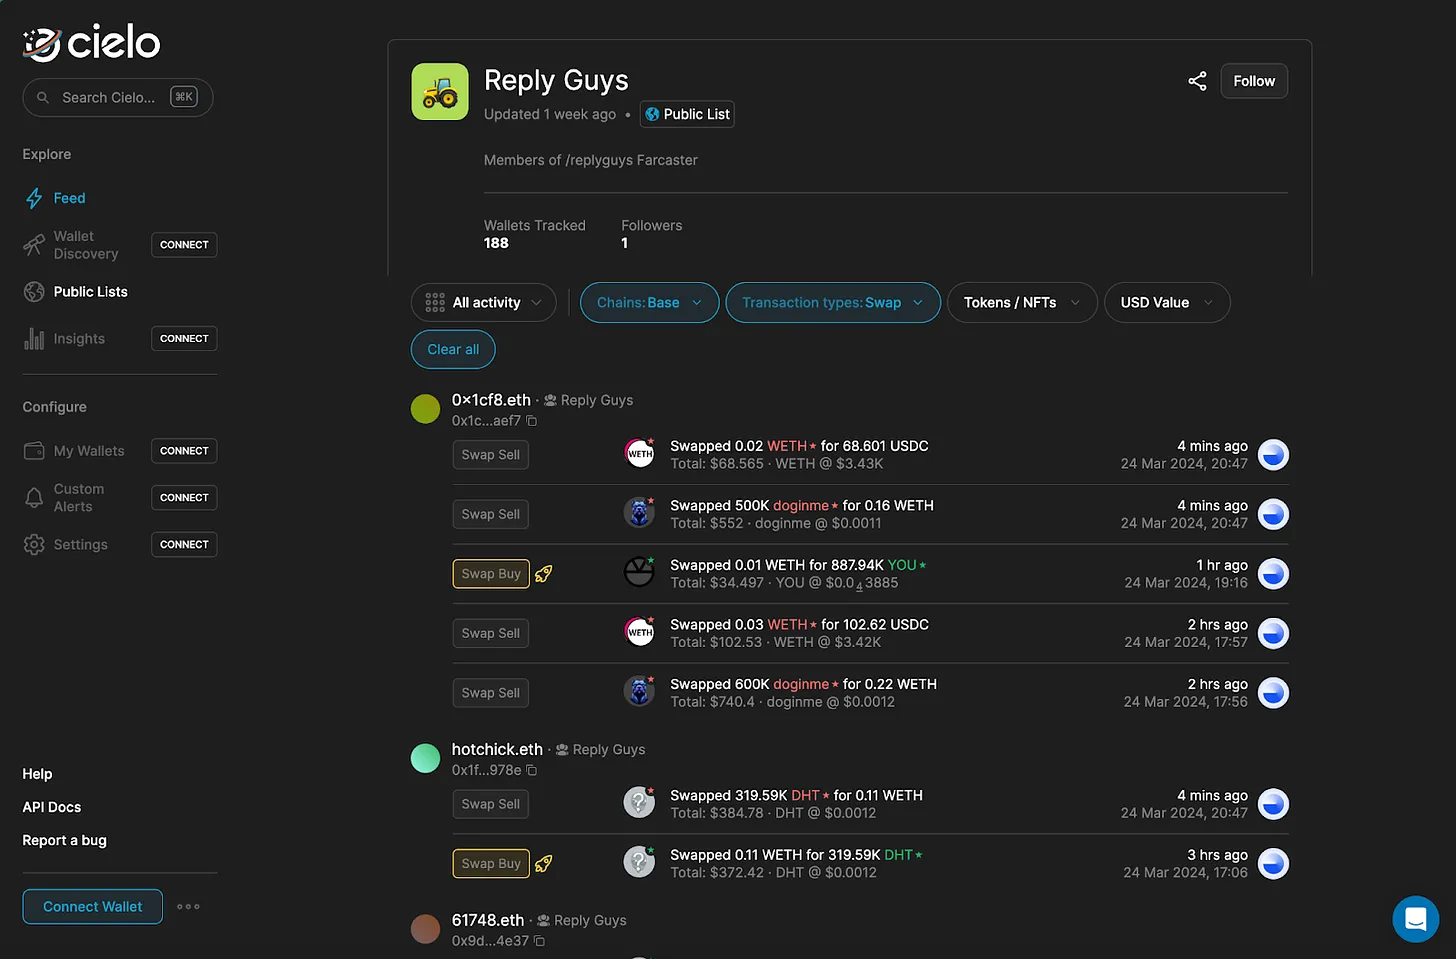1456x959 pixels.
Task: Click the hotchick.eth wallet avatar
Action: (x=425, y=758)
